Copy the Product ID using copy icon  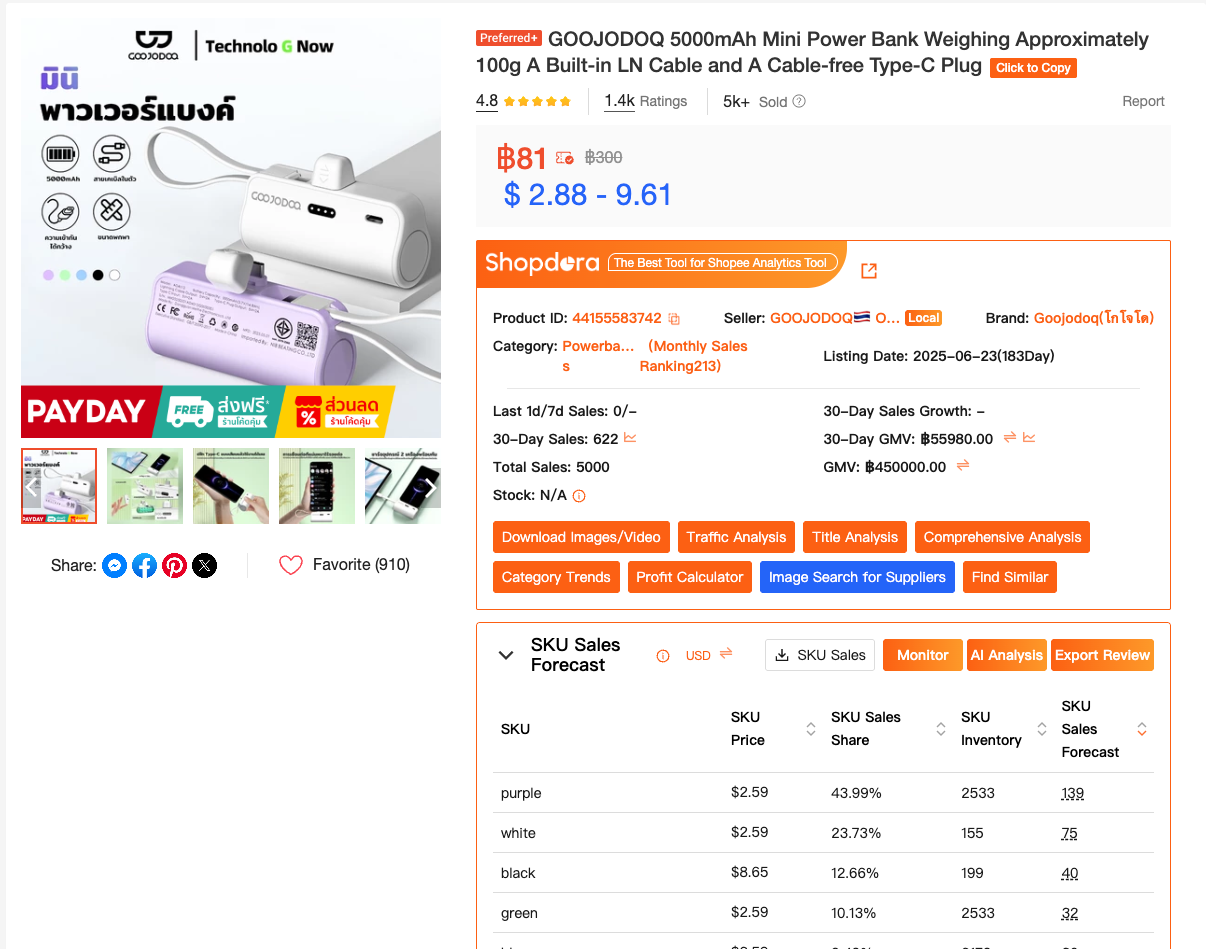pos(674,319)
